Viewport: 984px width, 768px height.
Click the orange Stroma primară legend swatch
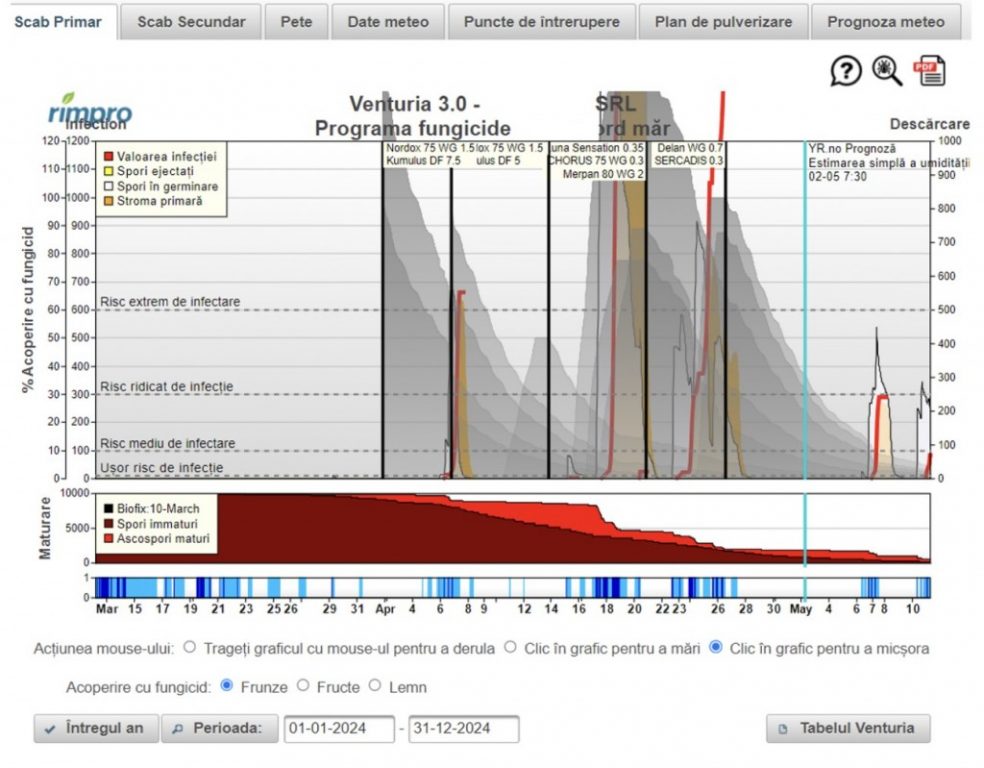coord(109,201)
